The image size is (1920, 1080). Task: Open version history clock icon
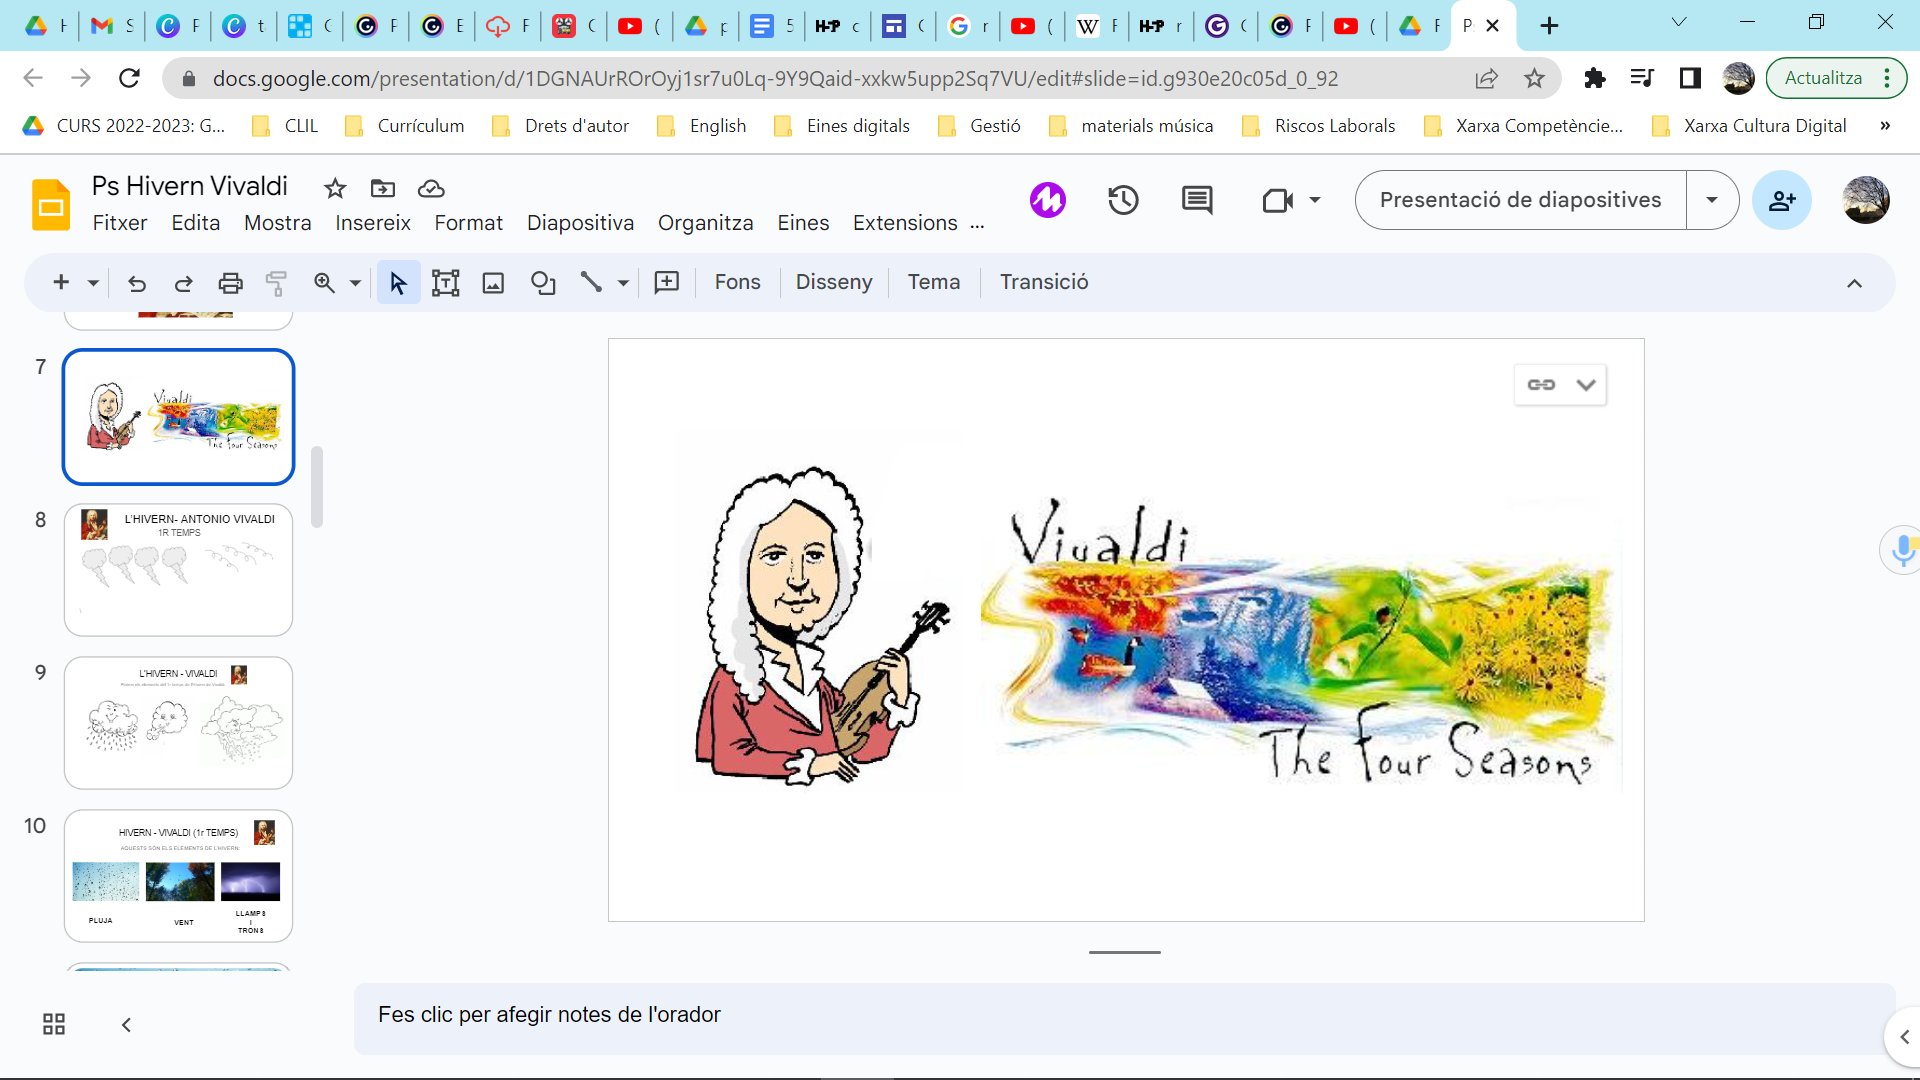pyautogui.click(x=1123, y=200)
